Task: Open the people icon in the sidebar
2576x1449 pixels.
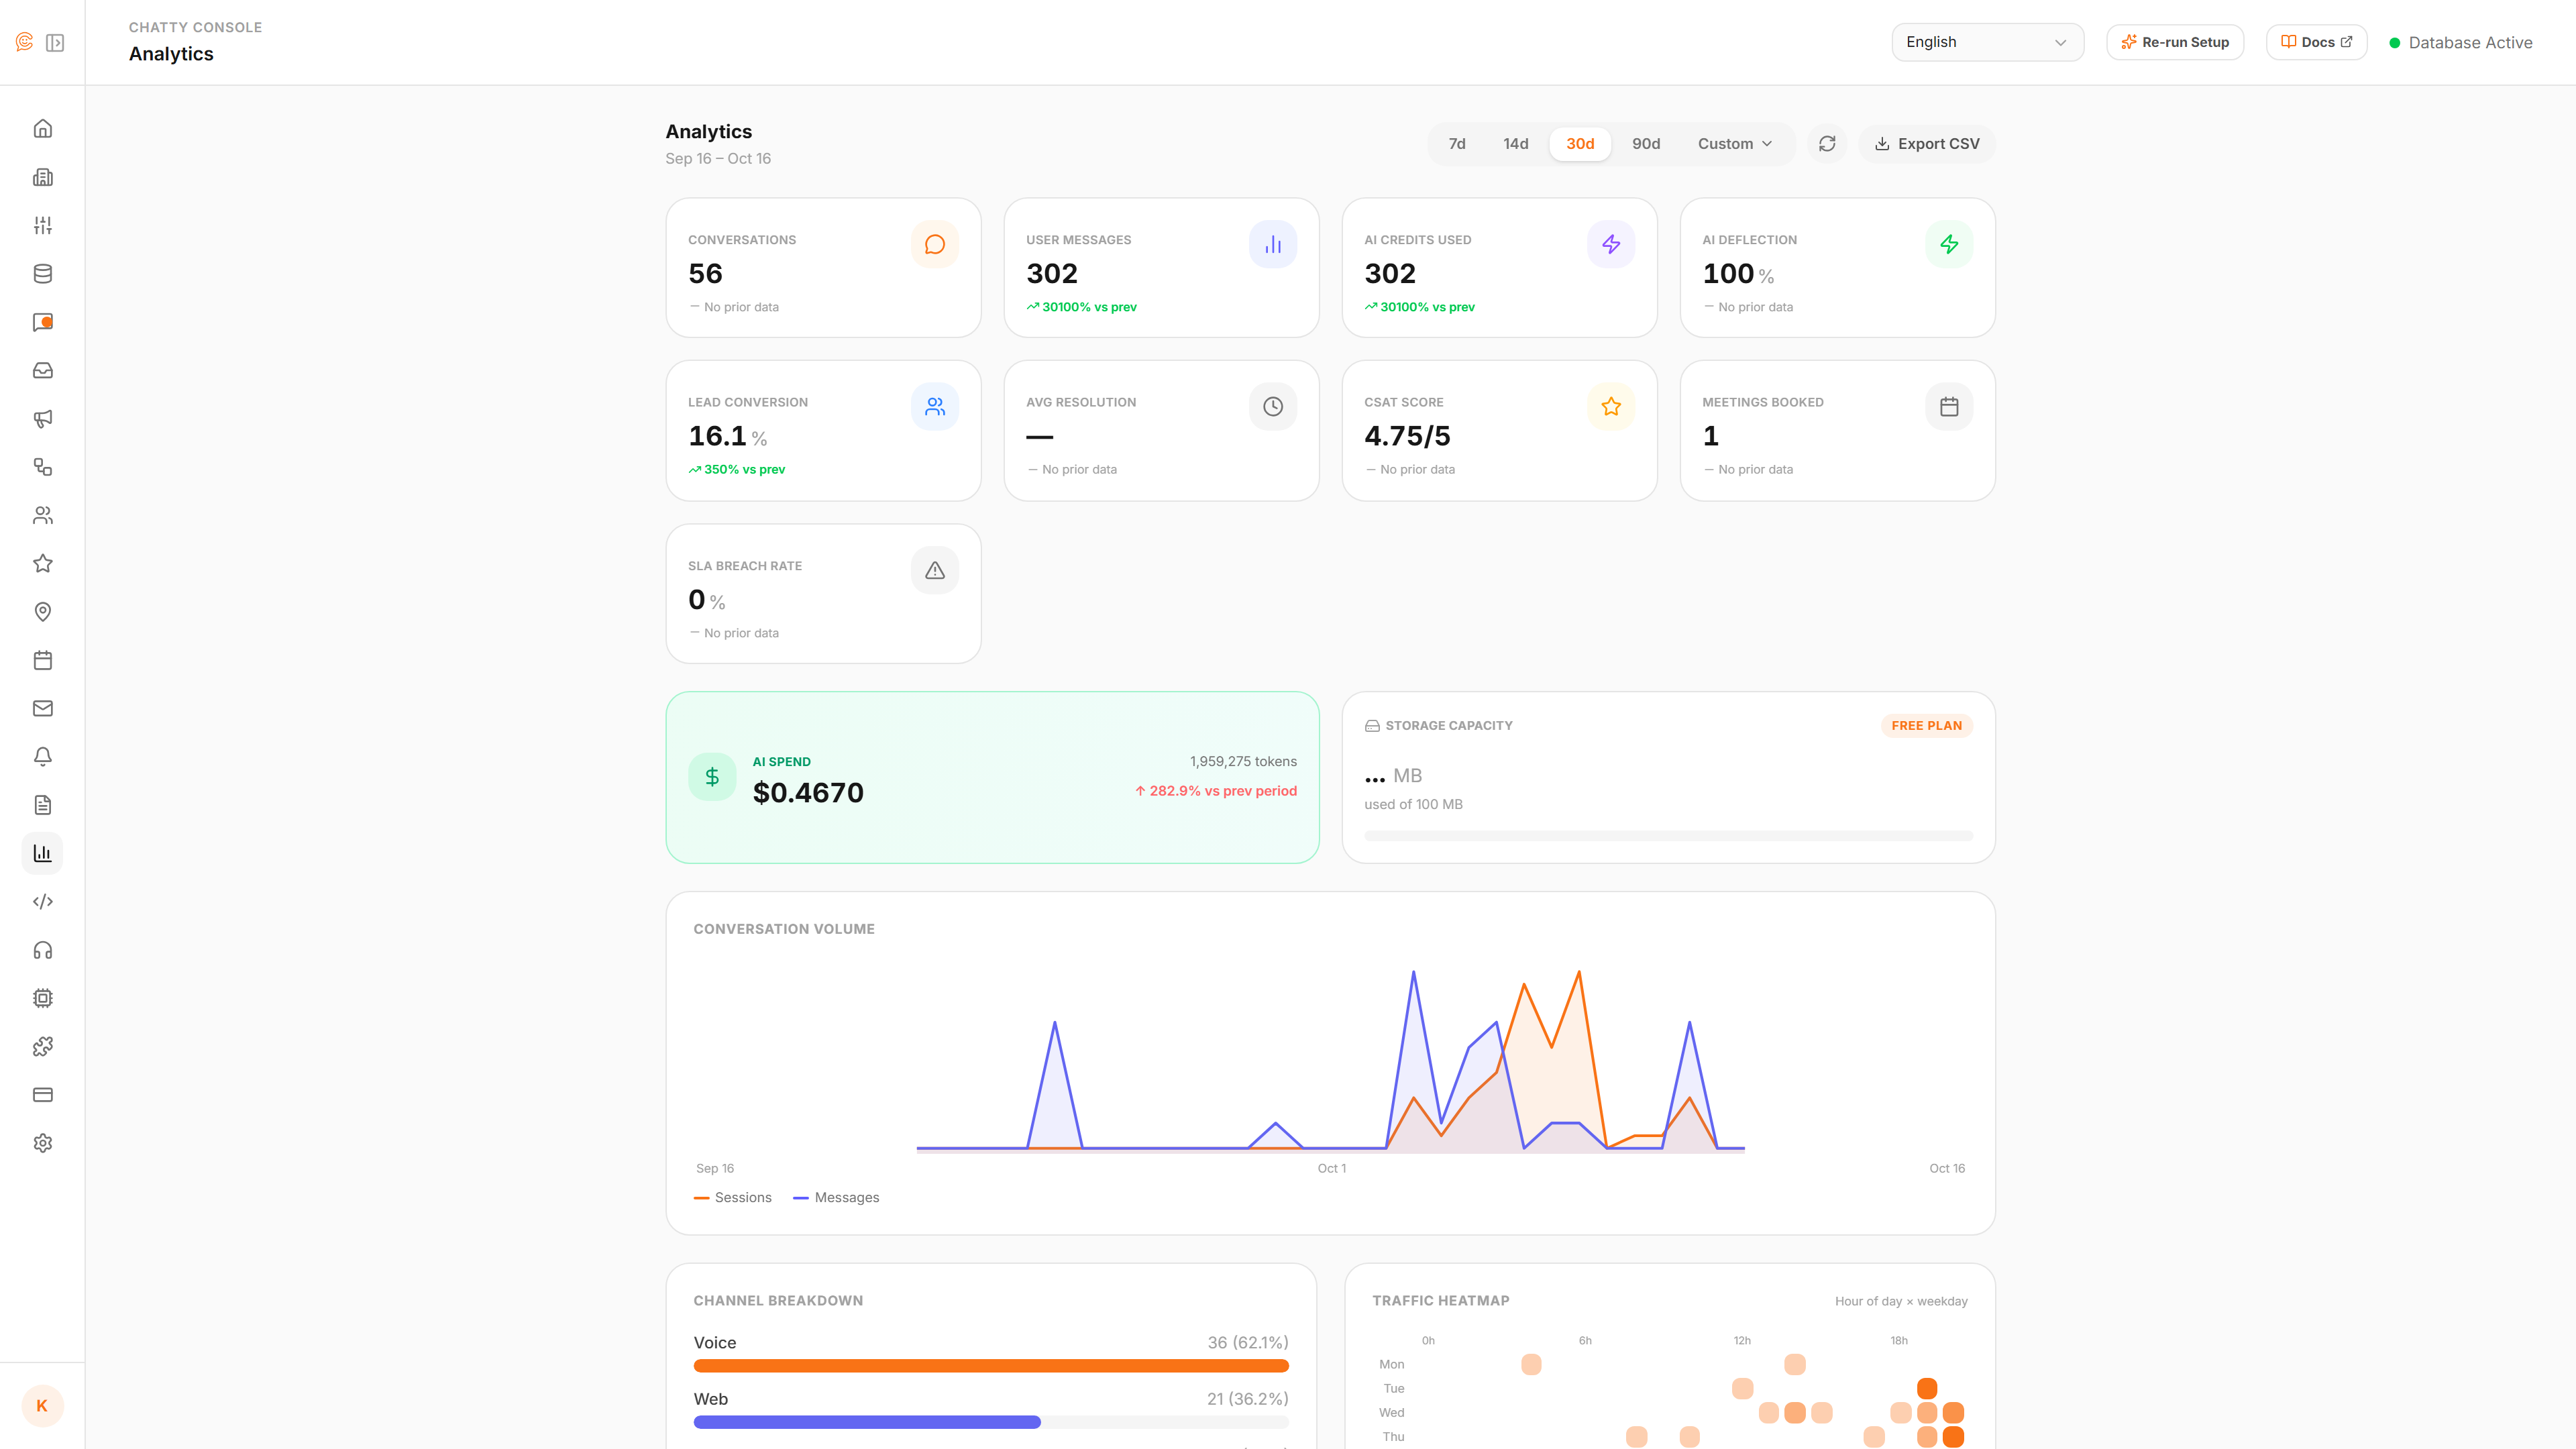Action: (43, 515)
